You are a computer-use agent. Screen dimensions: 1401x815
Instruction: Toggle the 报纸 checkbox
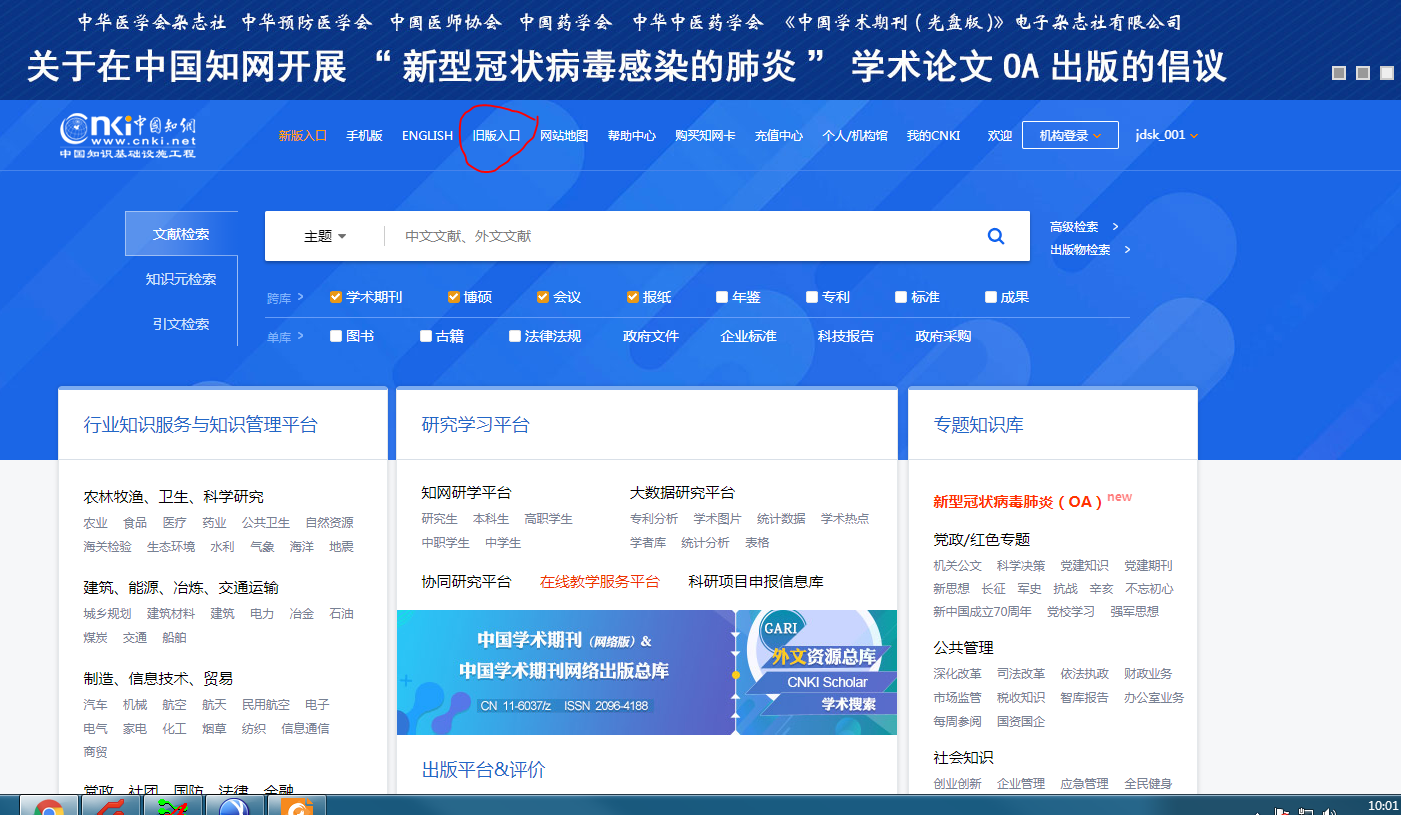tap(633, 297)
